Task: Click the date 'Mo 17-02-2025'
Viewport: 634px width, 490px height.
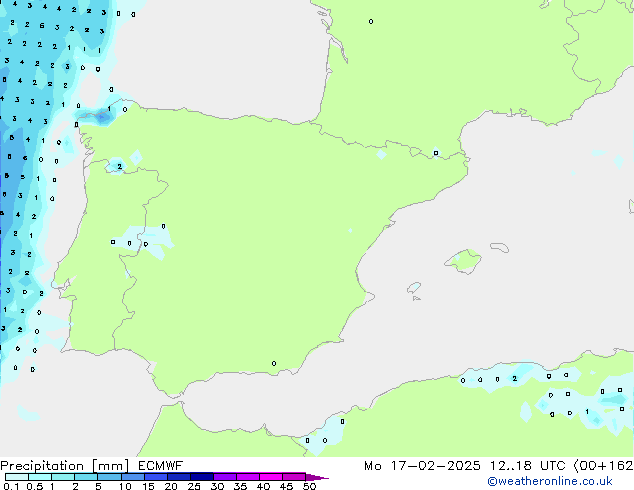Action: click(422, 466)
